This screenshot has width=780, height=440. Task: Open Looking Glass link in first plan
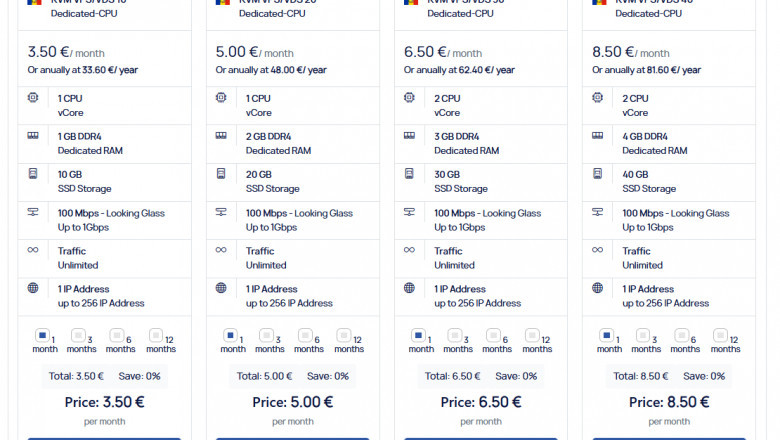[x=135, y=213]
